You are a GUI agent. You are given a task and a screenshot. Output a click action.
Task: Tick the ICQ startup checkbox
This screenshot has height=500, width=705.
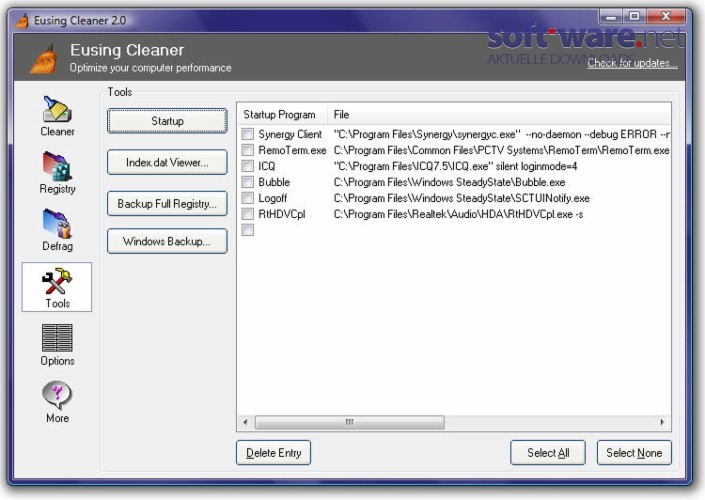click(x=248, y=166)
